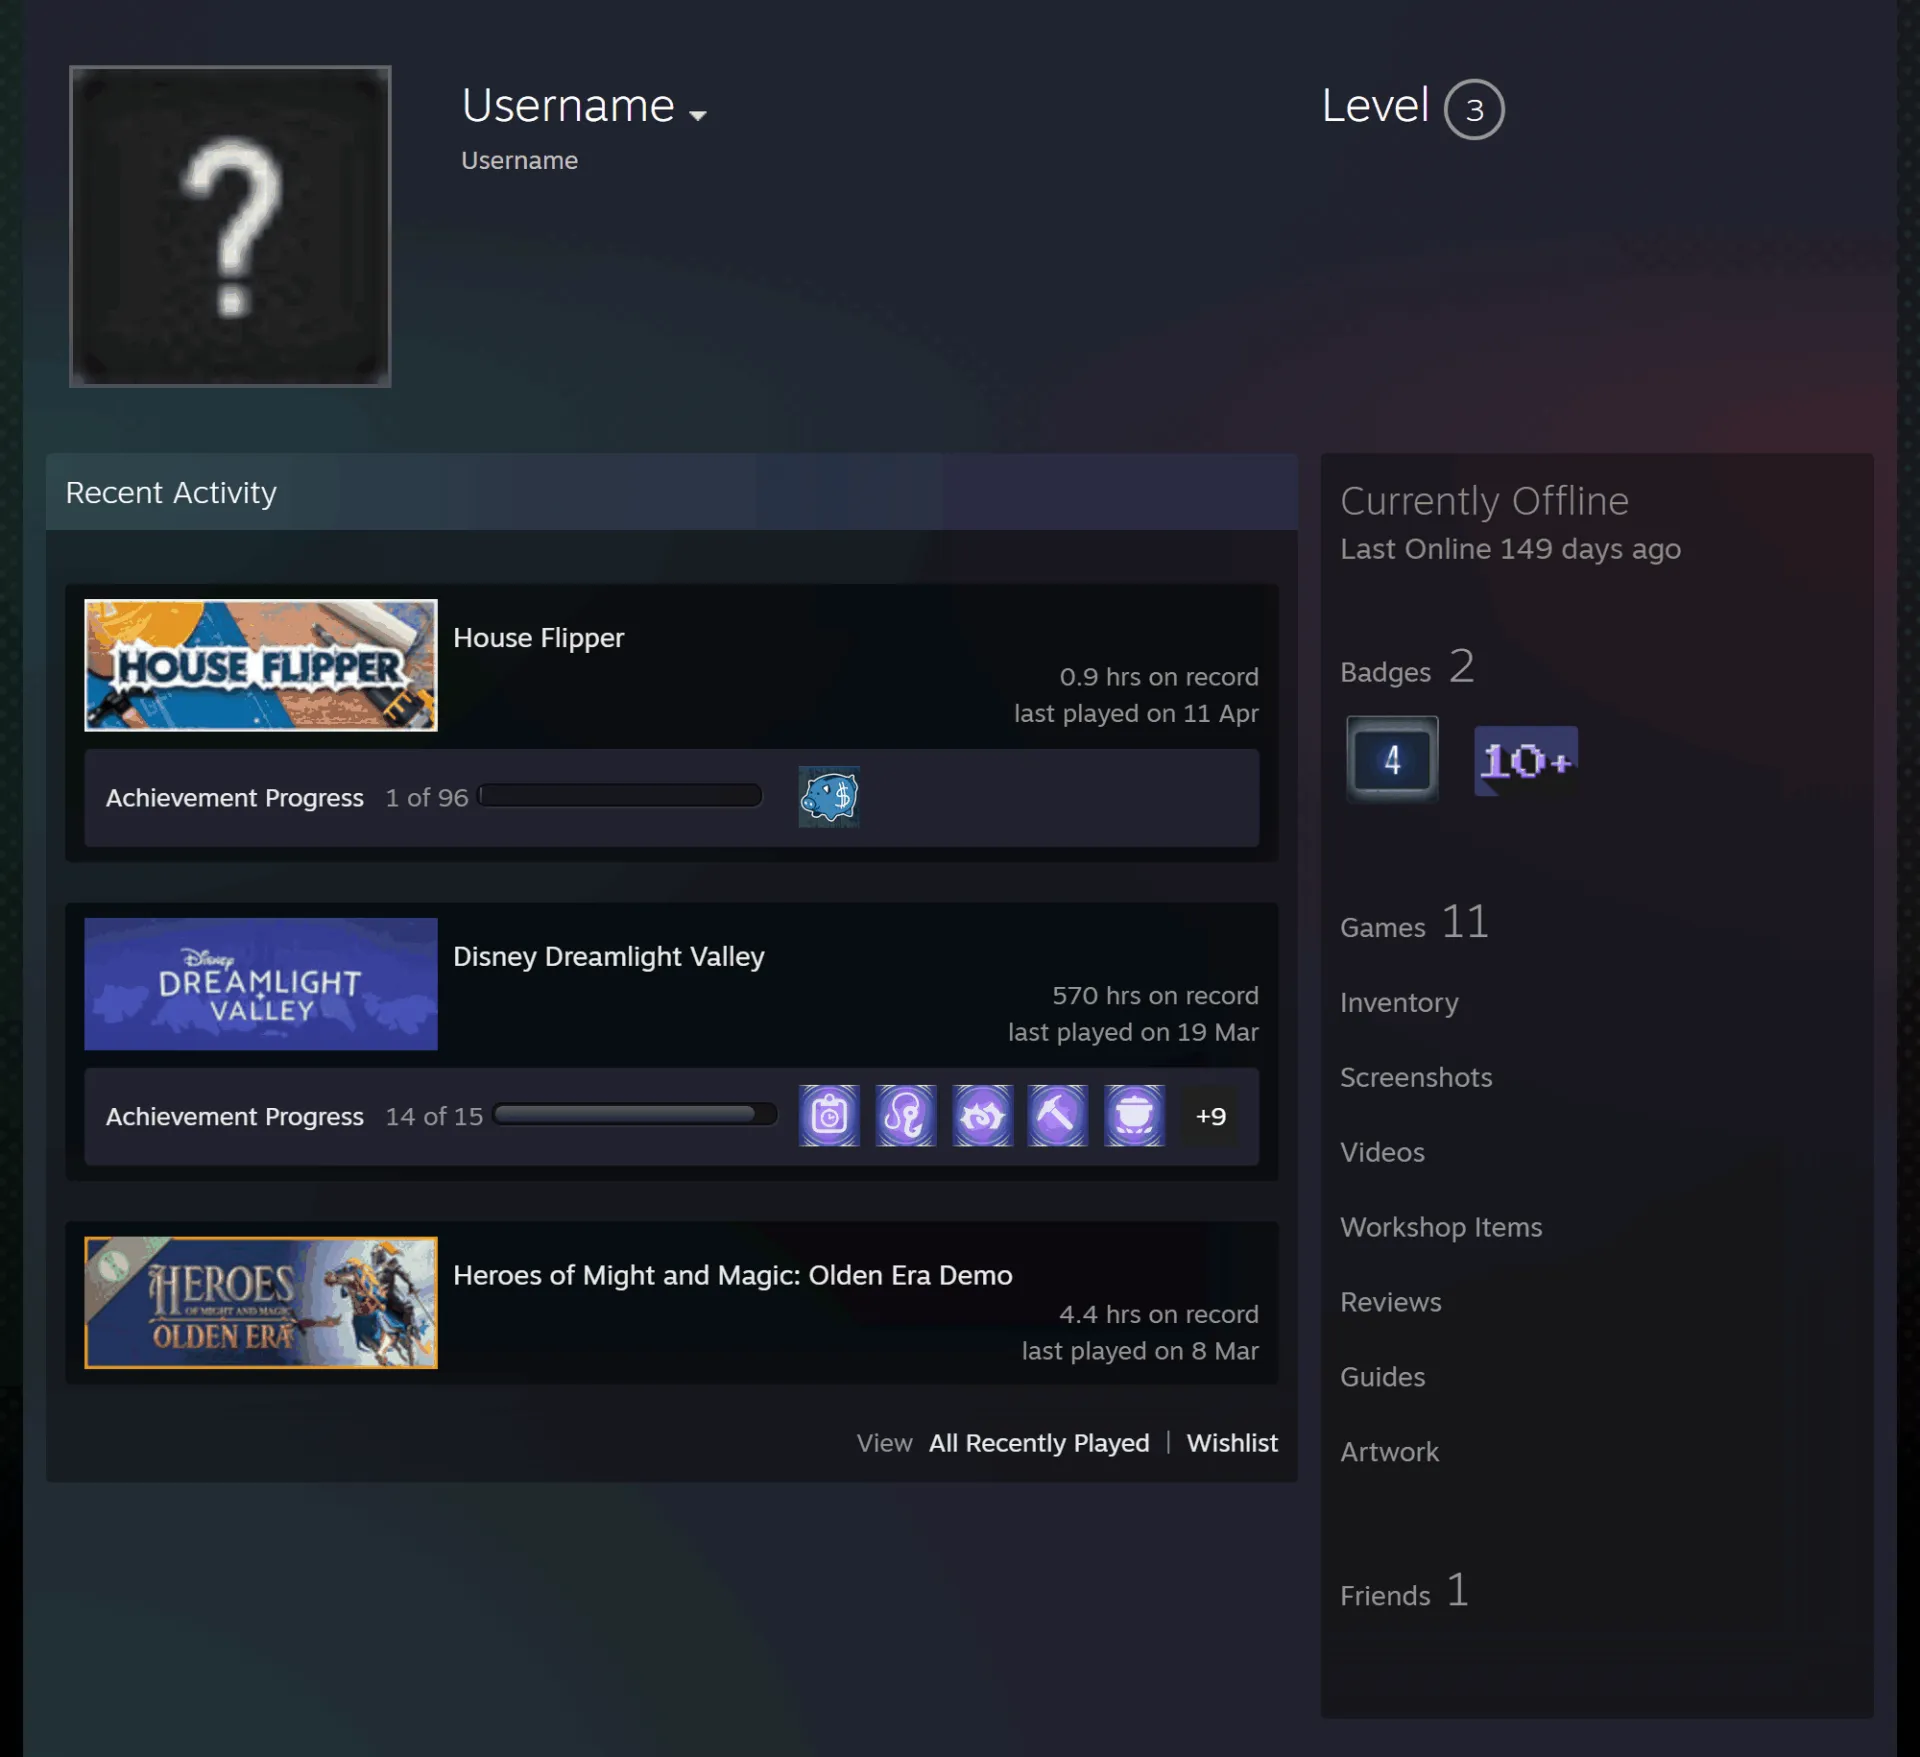Open Workshop Items in sidebar
Image resolution: width=1920 pixels, height=1757 pixels.
coord(1441,1228)
